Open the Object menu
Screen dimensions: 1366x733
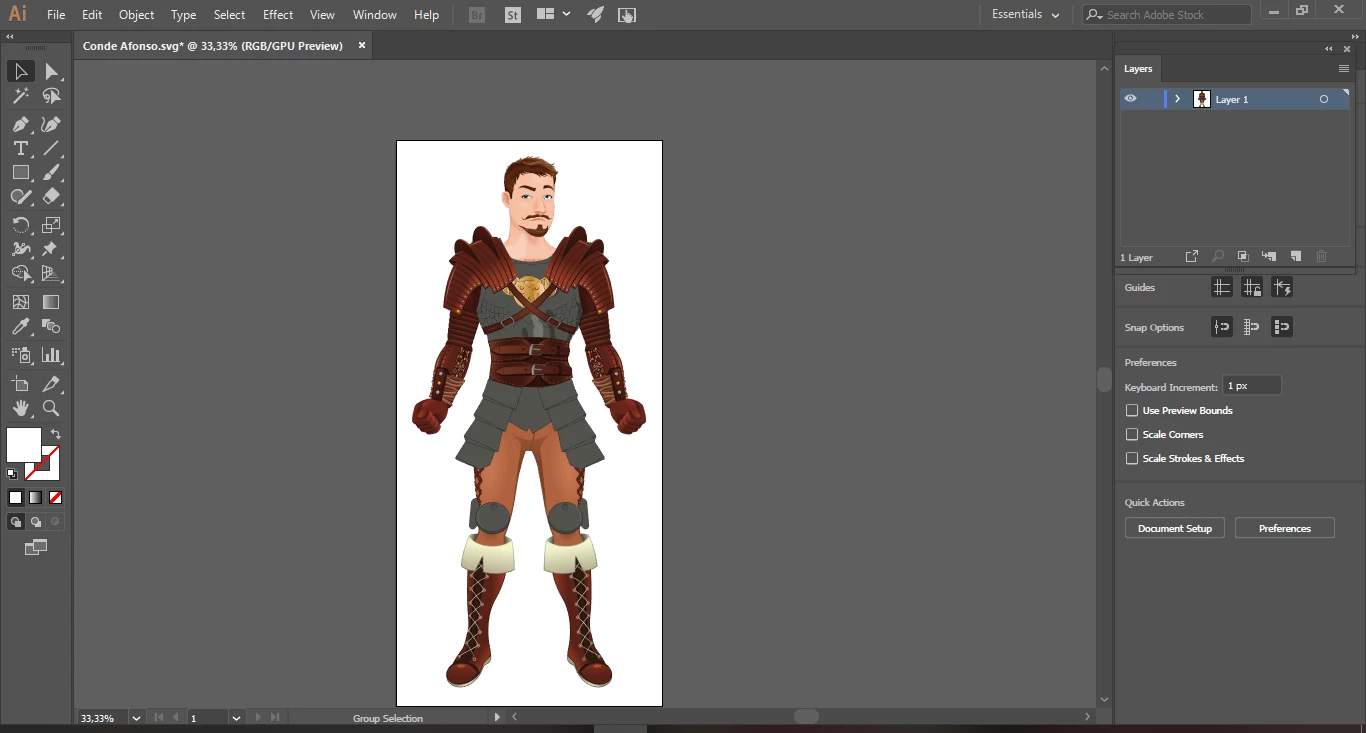click(x=136, y=15)
